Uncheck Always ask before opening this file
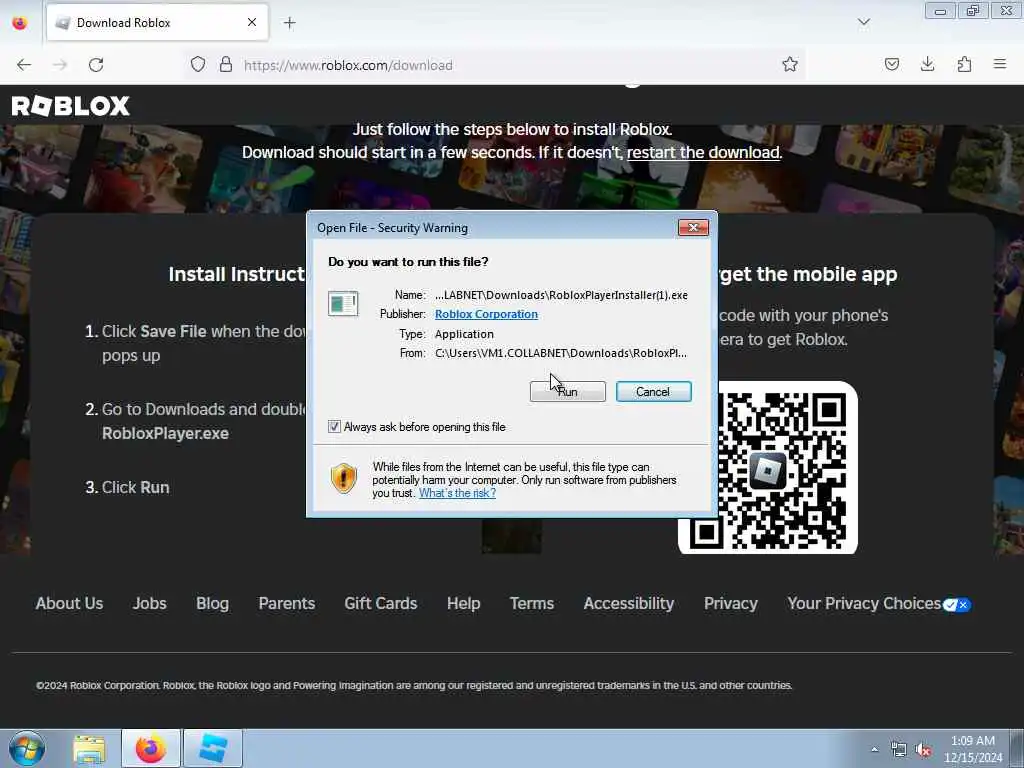The image size is (1024, 768). point(334,426)
